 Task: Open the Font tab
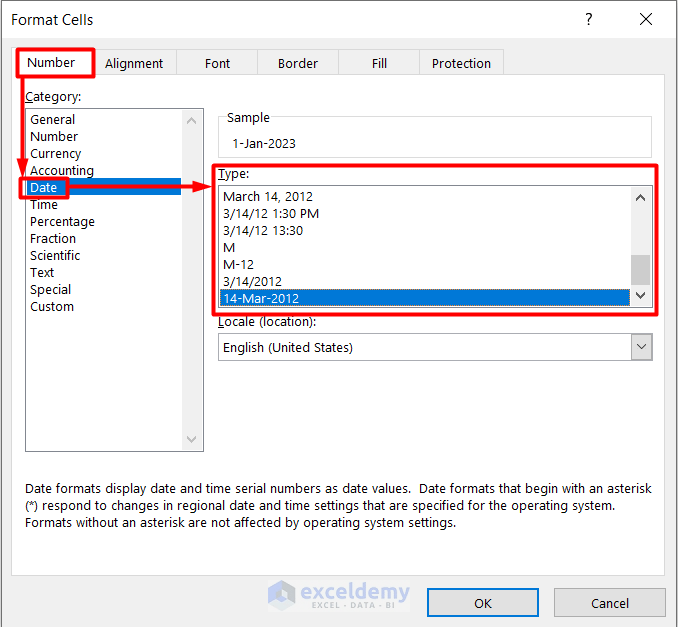point(217,64)
